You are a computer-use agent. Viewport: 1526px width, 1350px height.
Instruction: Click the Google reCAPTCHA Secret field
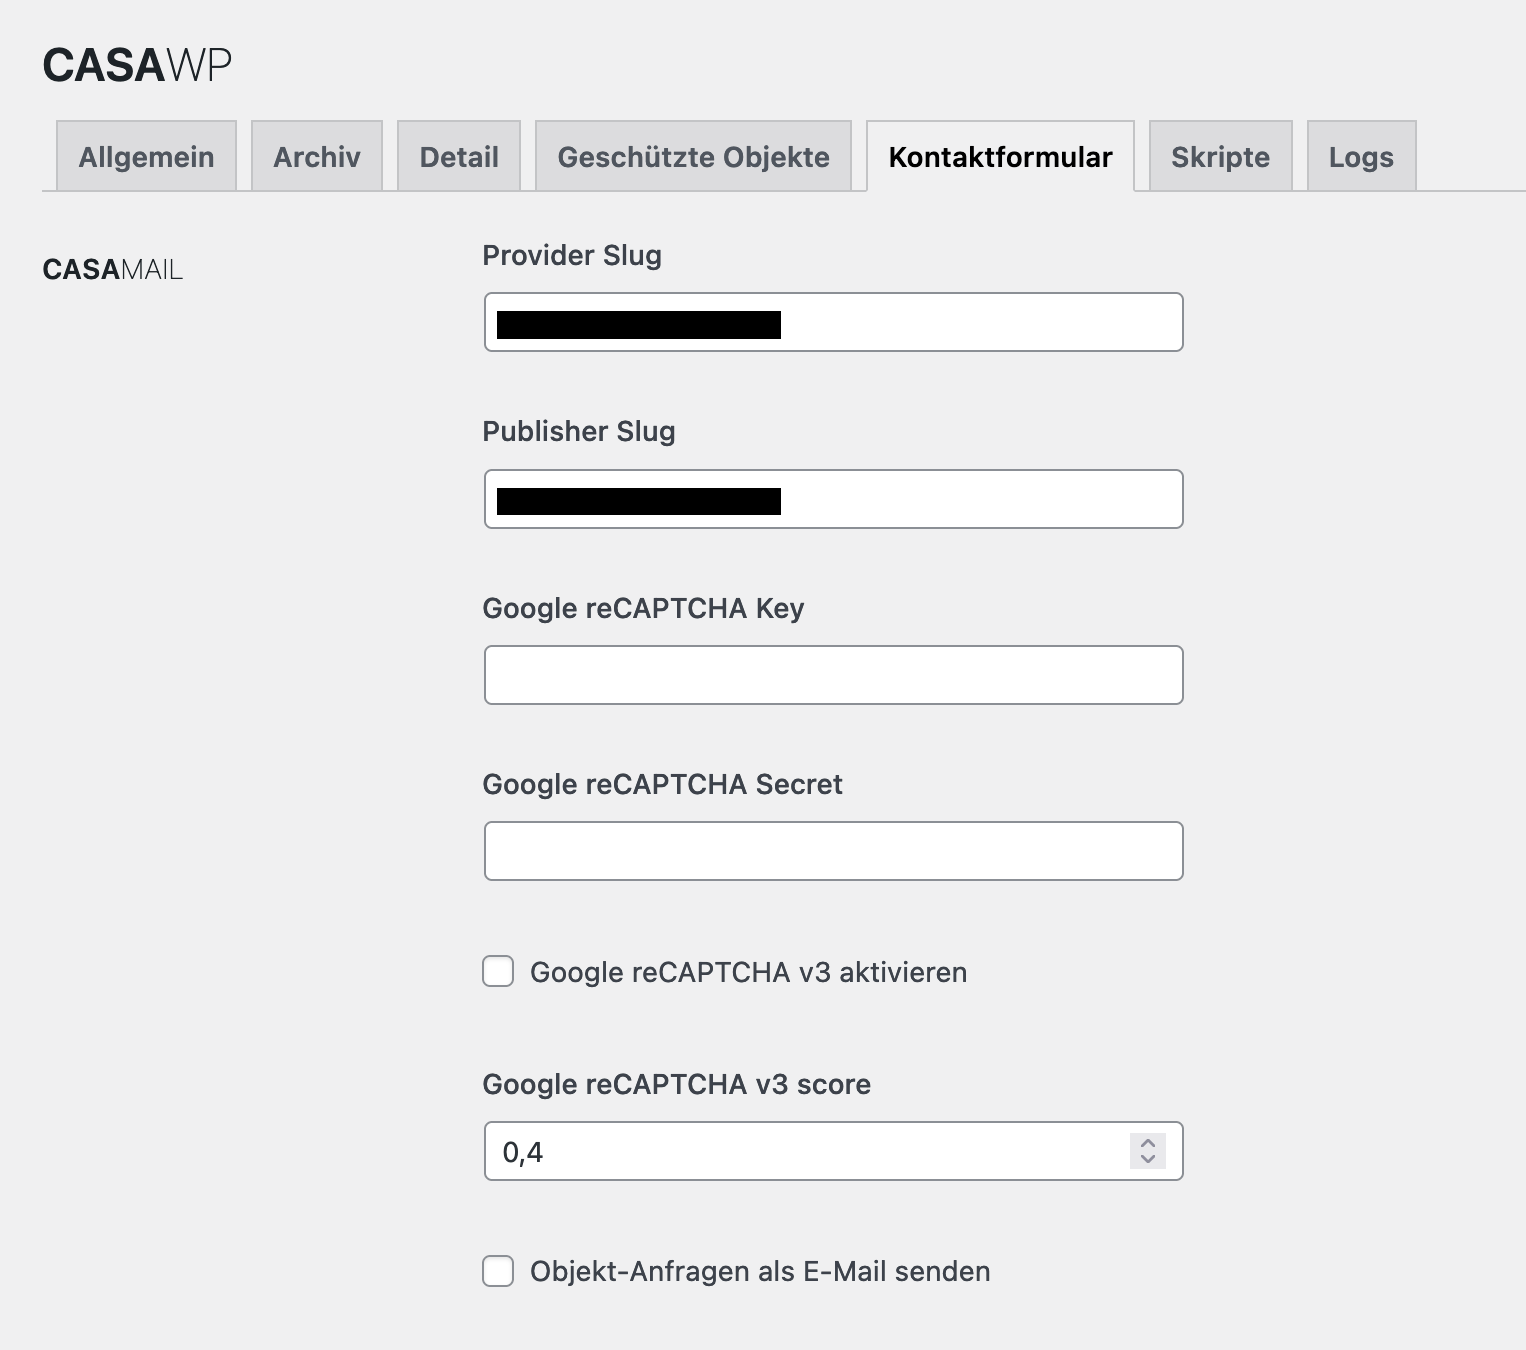tap(834, 851)
